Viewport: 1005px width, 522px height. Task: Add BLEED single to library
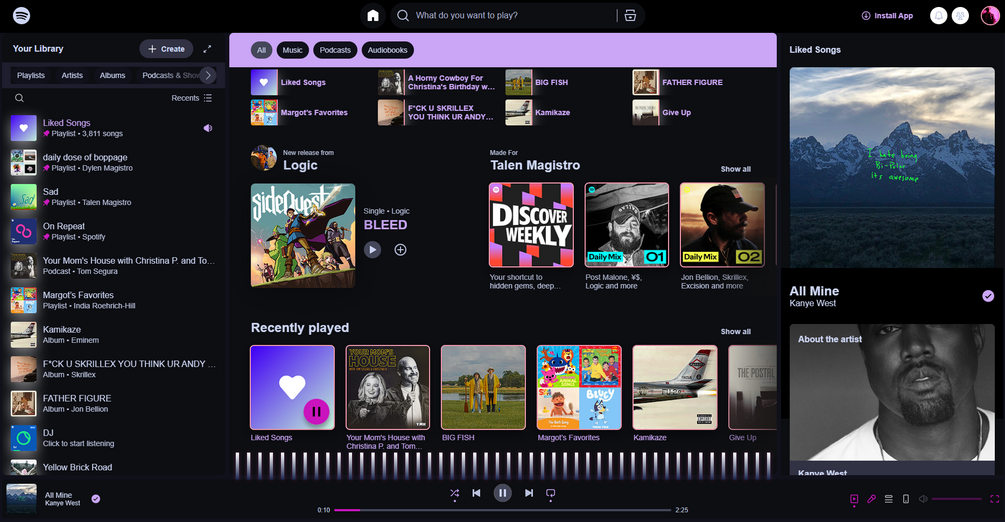401,249
